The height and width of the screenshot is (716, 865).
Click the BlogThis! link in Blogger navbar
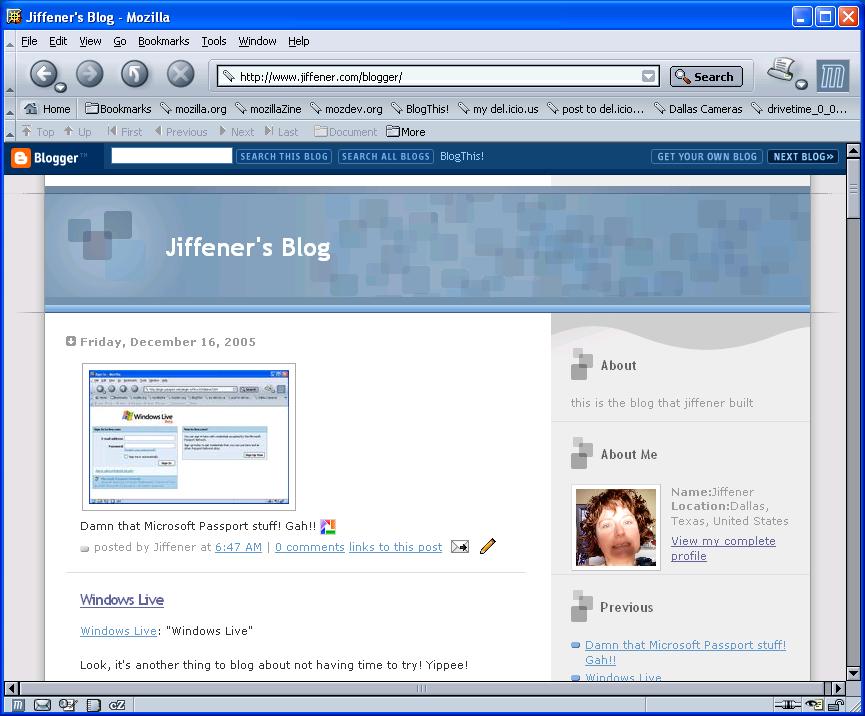462,156
